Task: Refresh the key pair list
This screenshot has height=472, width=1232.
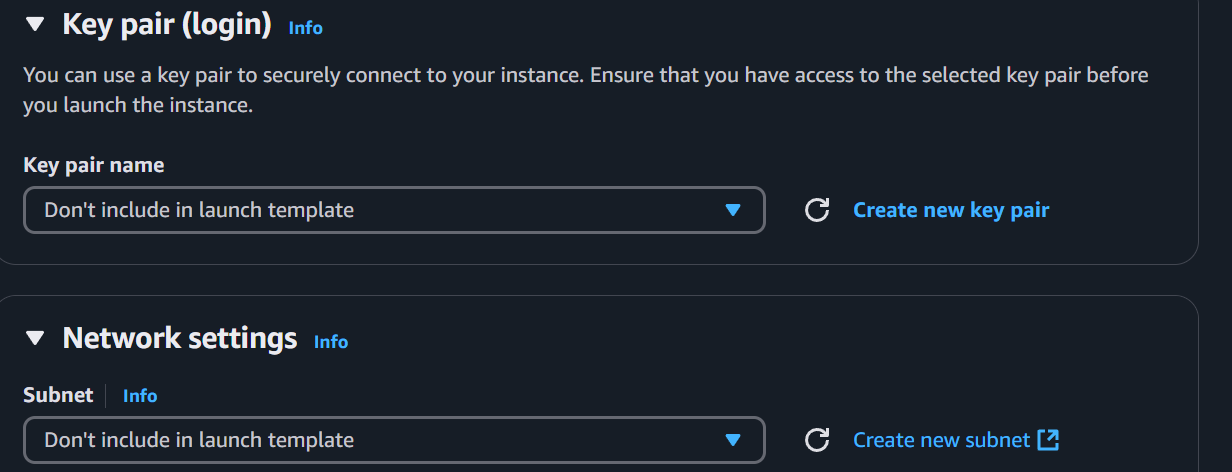Action: [817, 210]
